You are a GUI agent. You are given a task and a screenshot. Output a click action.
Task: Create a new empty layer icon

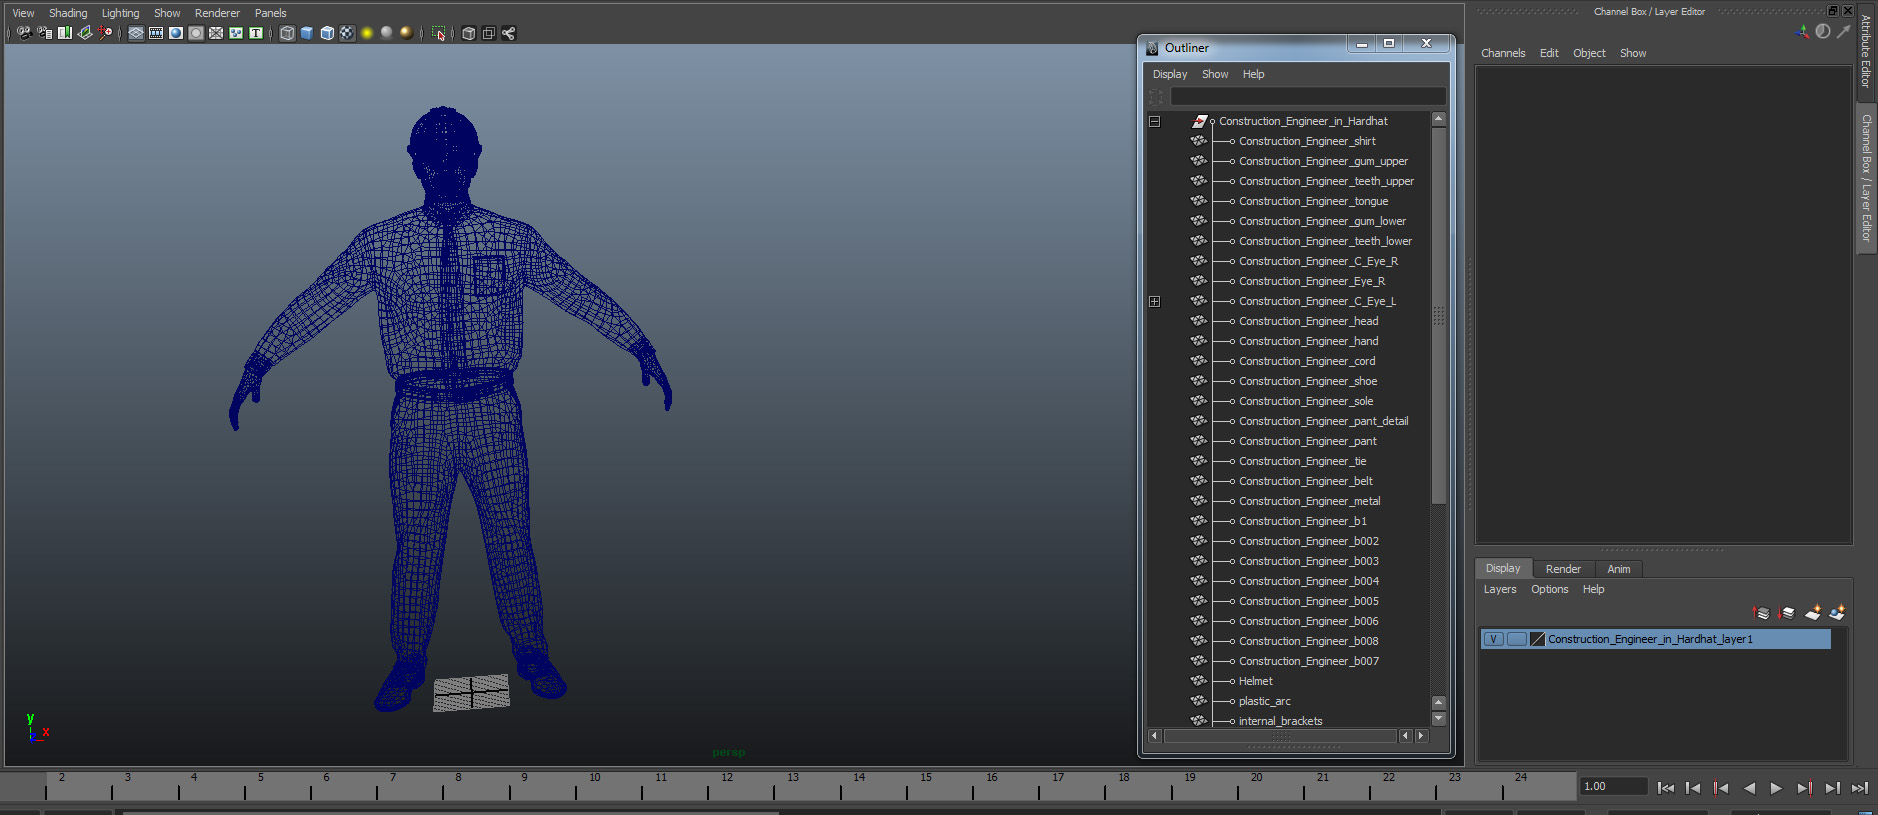(1812, 613)
